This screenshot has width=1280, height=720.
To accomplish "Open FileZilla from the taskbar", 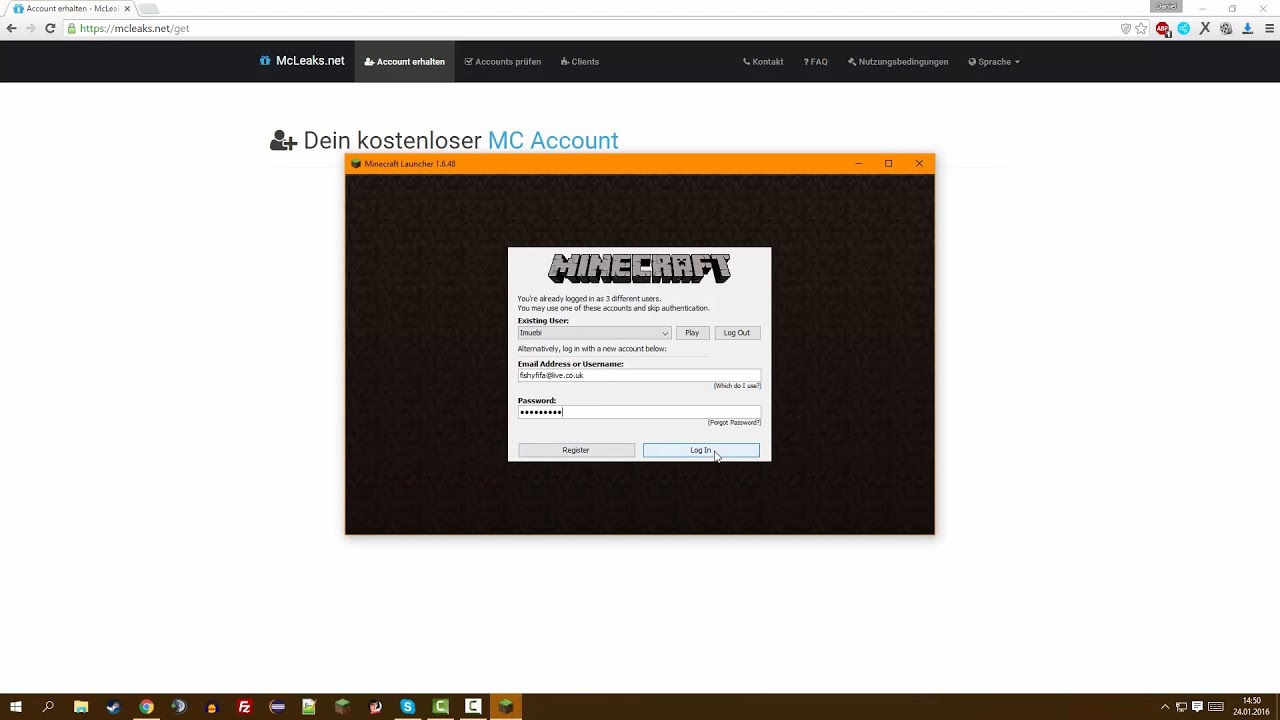I will click(x=244, y=707).
